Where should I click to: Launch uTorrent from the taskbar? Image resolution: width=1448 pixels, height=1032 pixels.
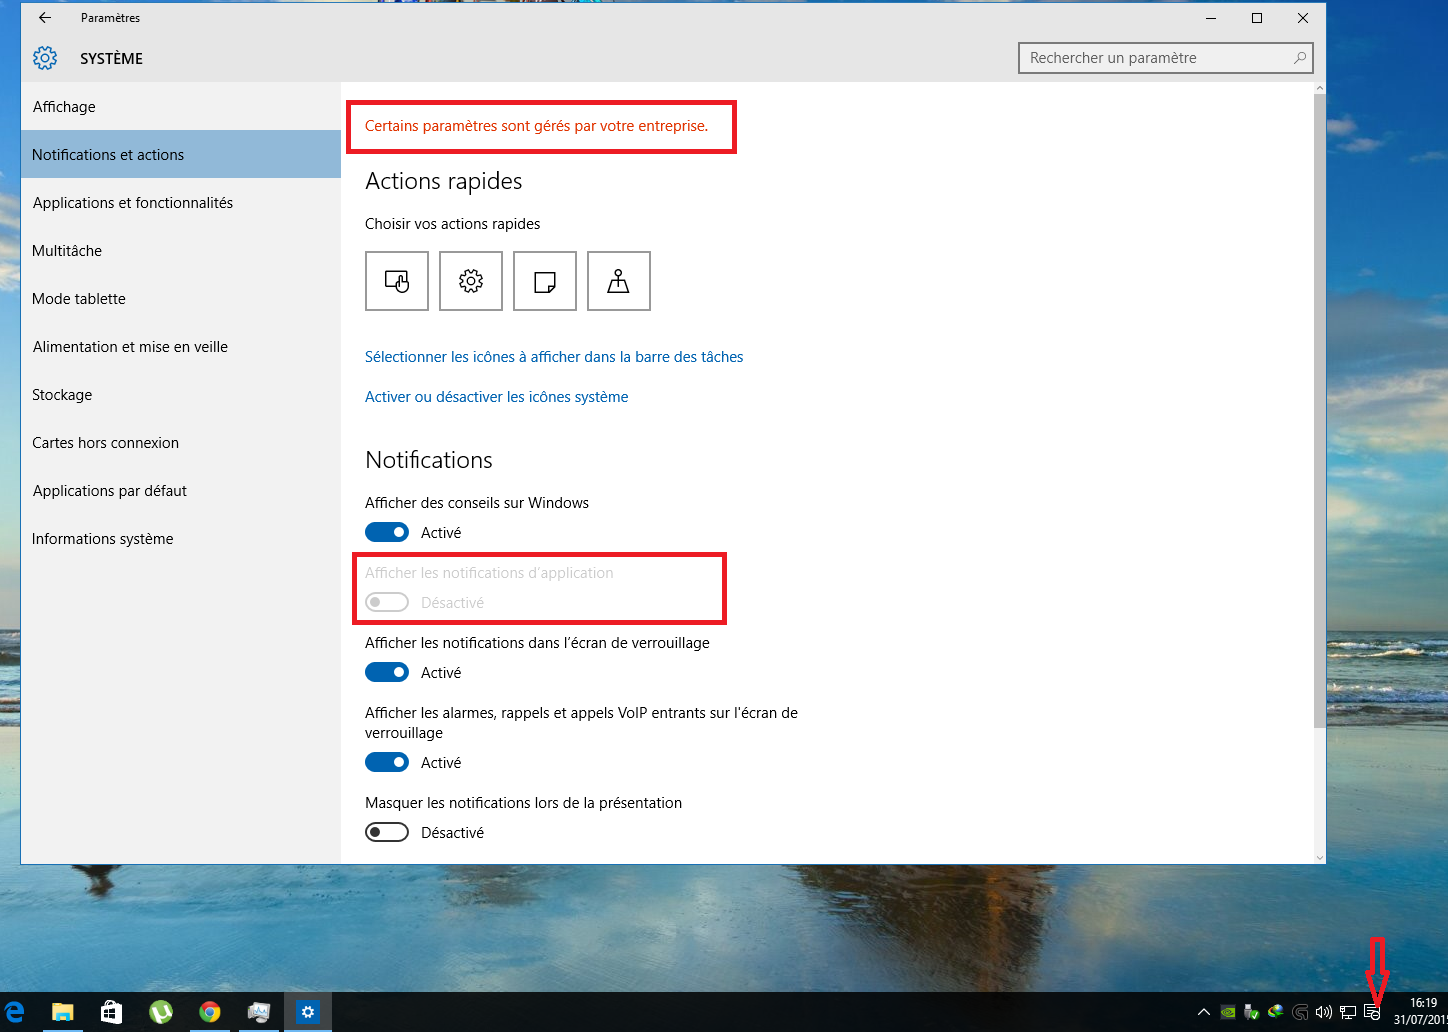tap(161, 1012)
